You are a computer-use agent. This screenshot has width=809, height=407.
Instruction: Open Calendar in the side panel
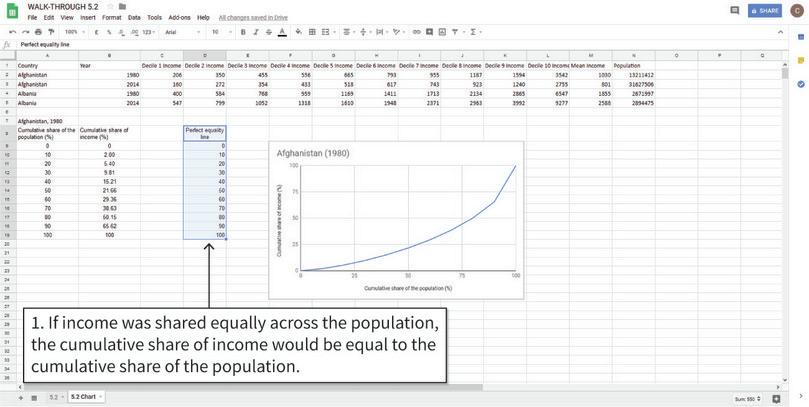pos(801,37)
